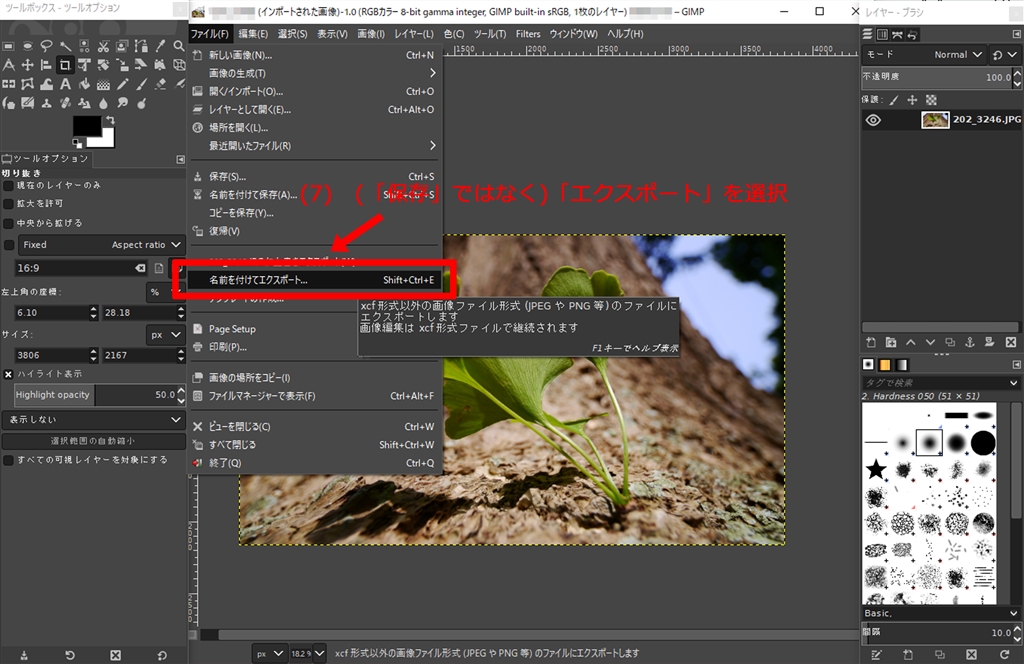Screen dimensions: 1024x664
Task: Click '選択範囲の自動縮小' button
Action: coord(94,441)
